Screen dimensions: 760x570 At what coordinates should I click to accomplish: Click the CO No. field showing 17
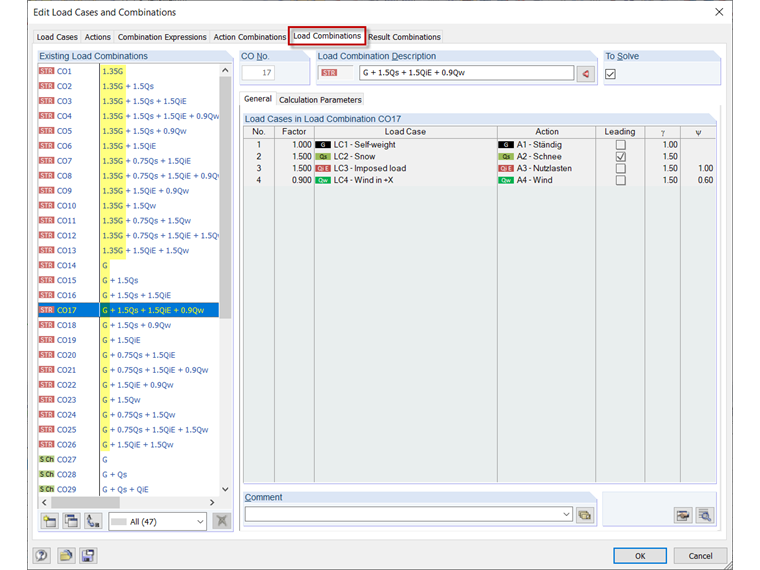click(x=258, y=73)
